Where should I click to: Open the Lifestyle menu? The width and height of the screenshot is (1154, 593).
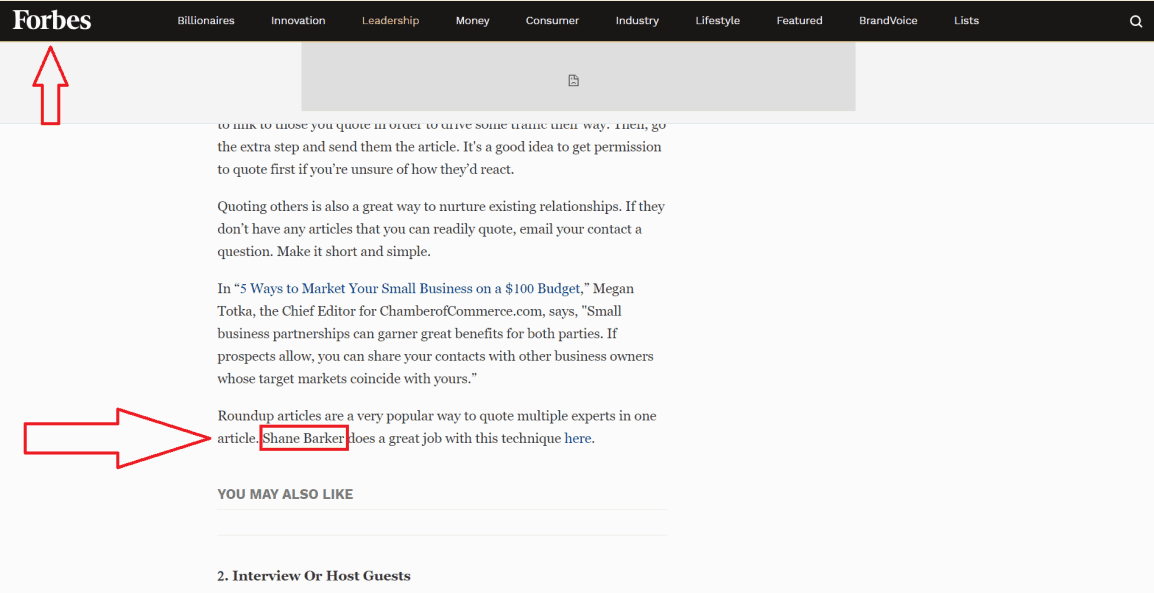(718, 21)
